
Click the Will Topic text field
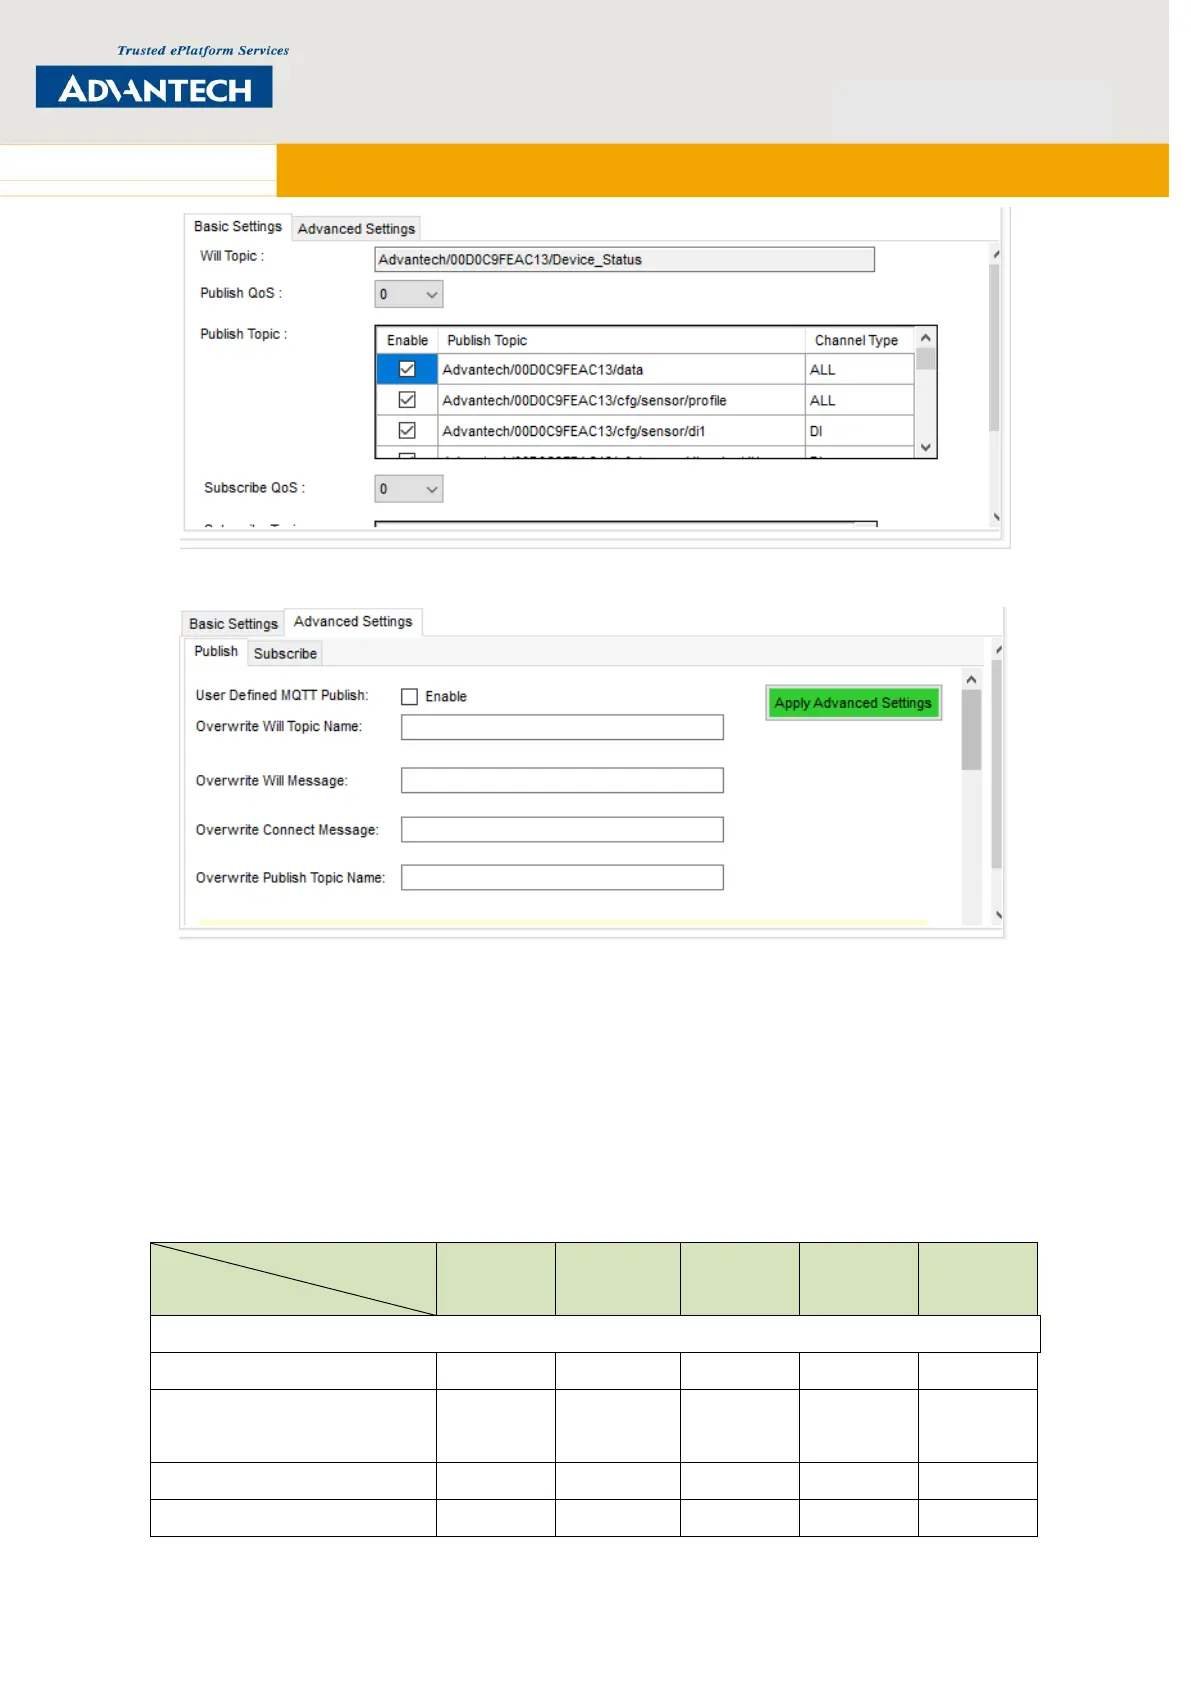point(624,260)
